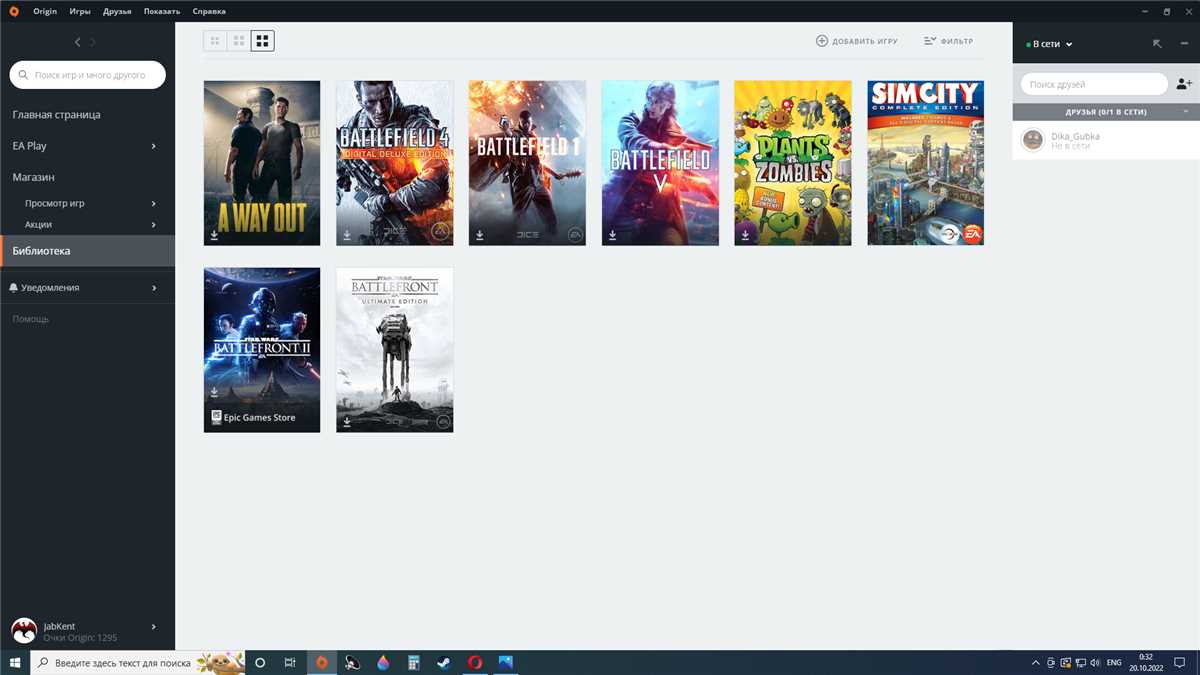The height and width of the screenshot is (675, 1200).
Task: Open the Фильтр options
Action: pos(948,41)
